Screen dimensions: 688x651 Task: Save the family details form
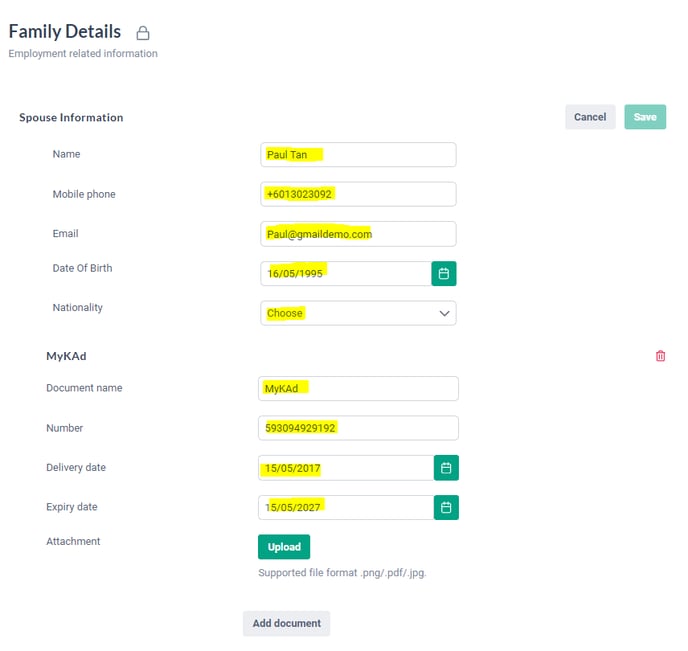tap(645, 117)
